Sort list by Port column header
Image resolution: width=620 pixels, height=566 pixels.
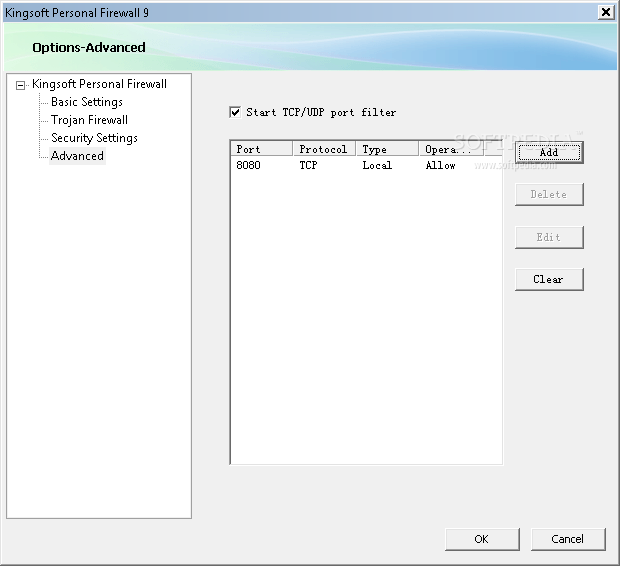[261, 149]
